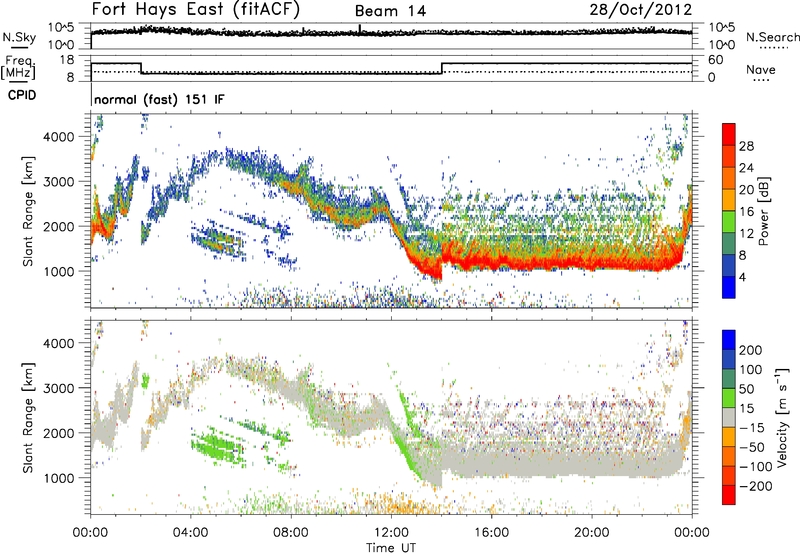The image size is (800, 554).
Task: Select the 'normal (fast) 151 IF' text
Action: [159, 99]
